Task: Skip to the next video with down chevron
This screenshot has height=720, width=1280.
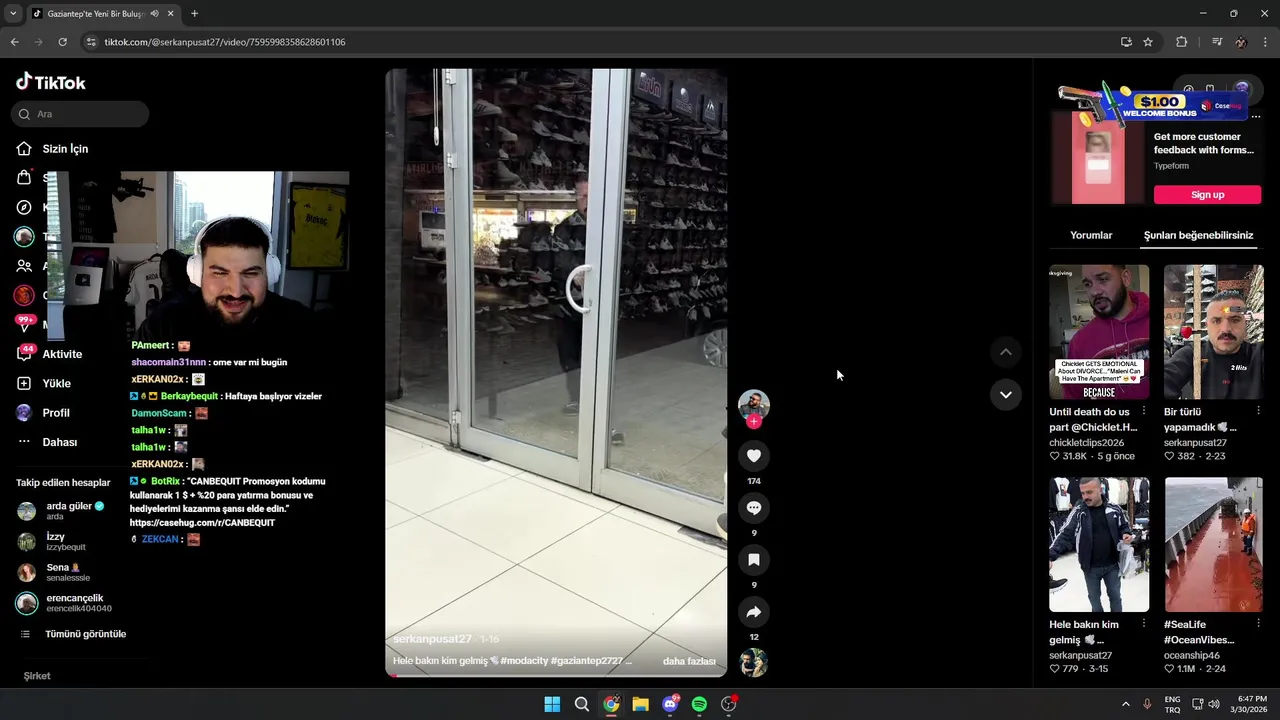Action: click(x=1006, y=394)
